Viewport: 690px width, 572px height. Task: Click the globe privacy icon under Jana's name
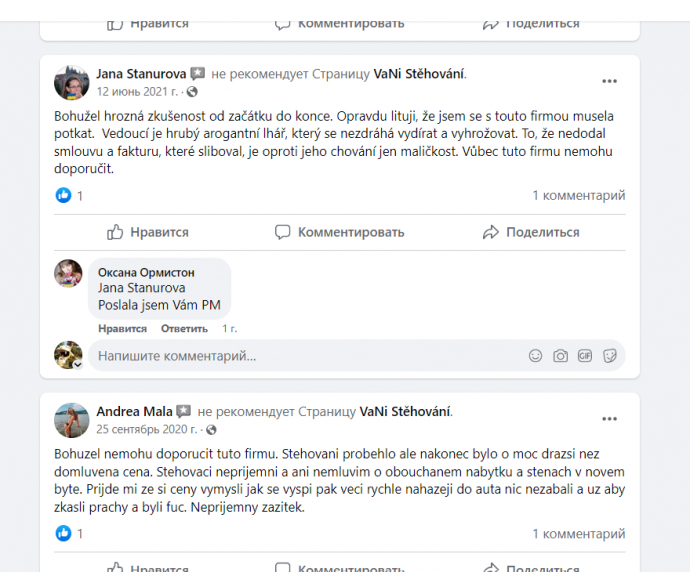[192, 92]
